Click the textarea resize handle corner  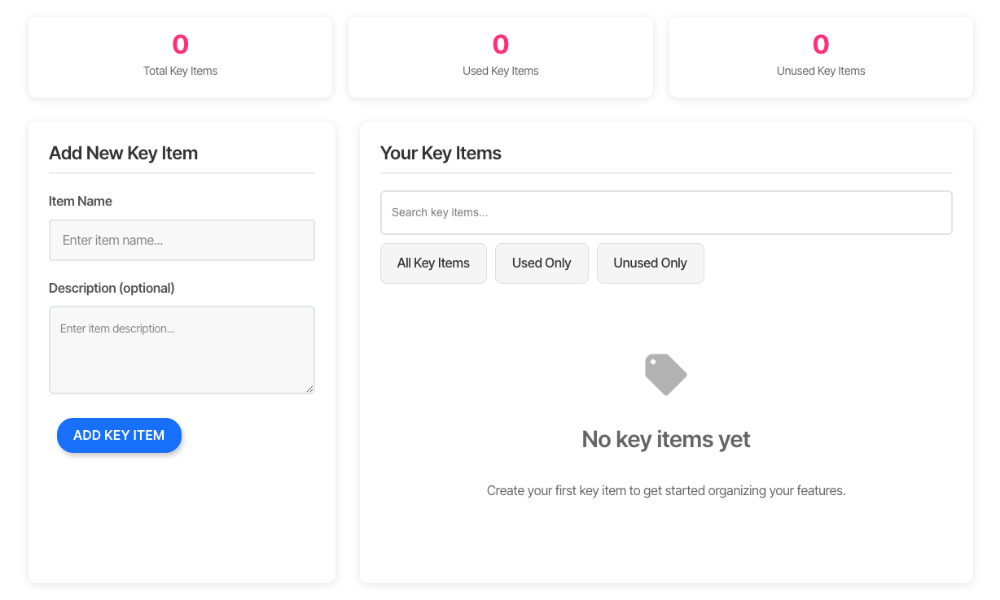(x=309, y=389)
